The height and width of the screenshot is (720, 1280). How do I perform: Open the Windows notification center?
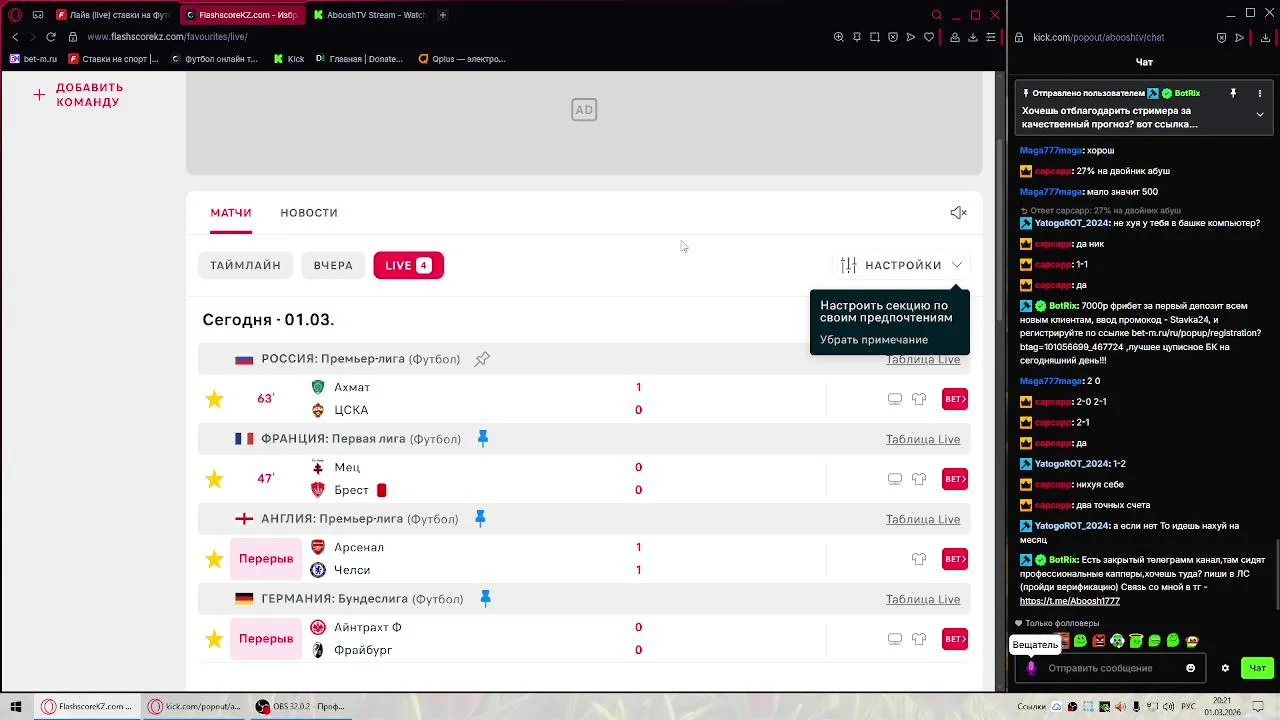pyautogui.click(x=1259, y=706)
